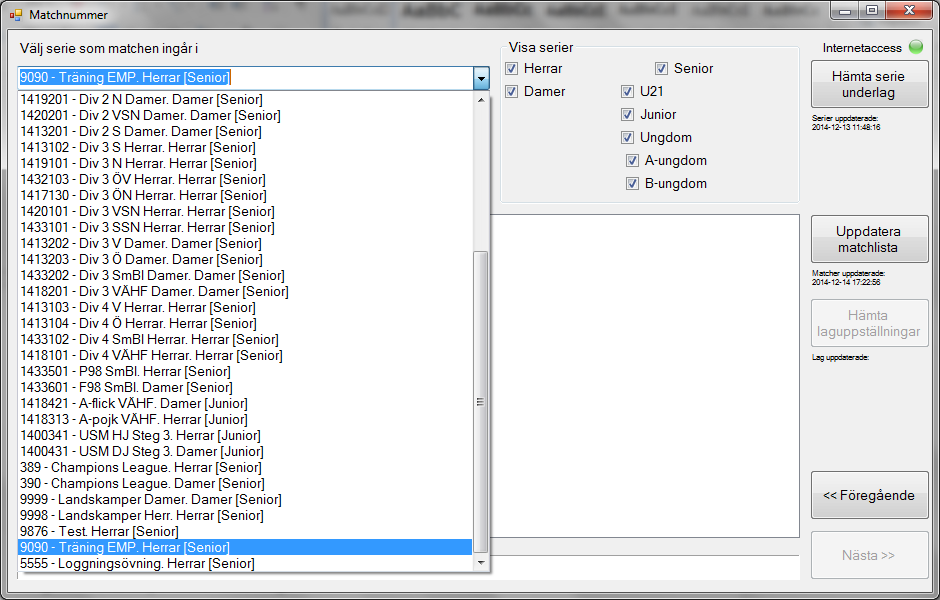Choose 1413102 - Div 3 S Herrar

coord(245,147)
